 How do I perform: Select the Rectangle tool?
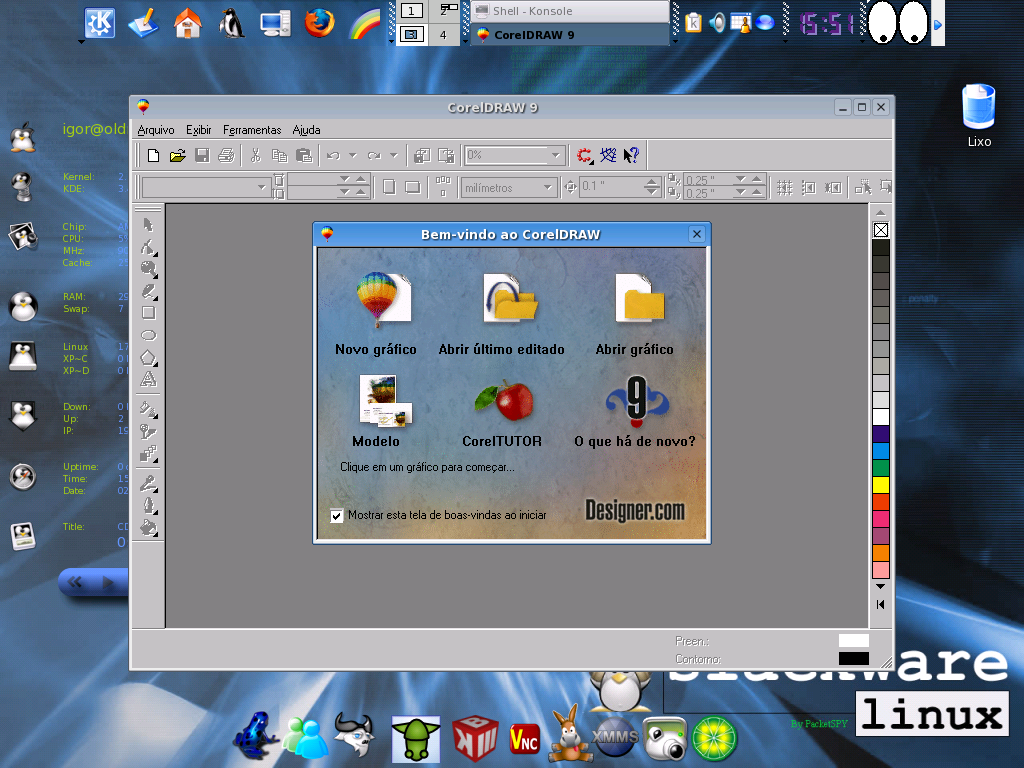148,313
